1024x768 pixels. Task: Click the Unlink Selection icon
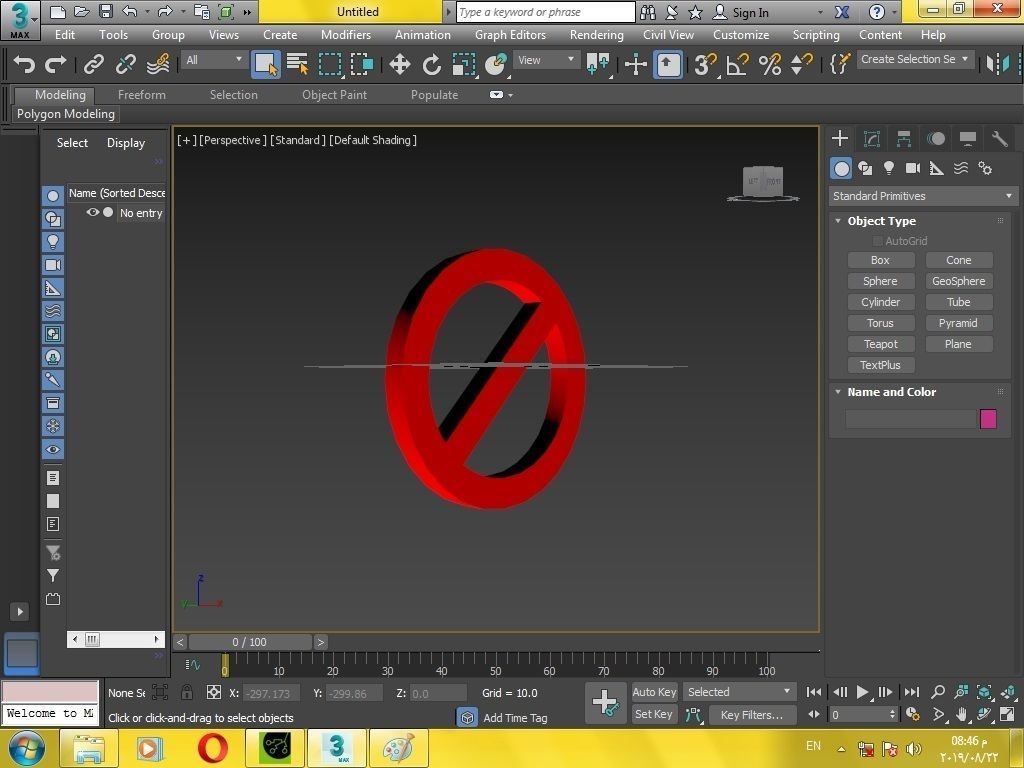tap(125, 64)
